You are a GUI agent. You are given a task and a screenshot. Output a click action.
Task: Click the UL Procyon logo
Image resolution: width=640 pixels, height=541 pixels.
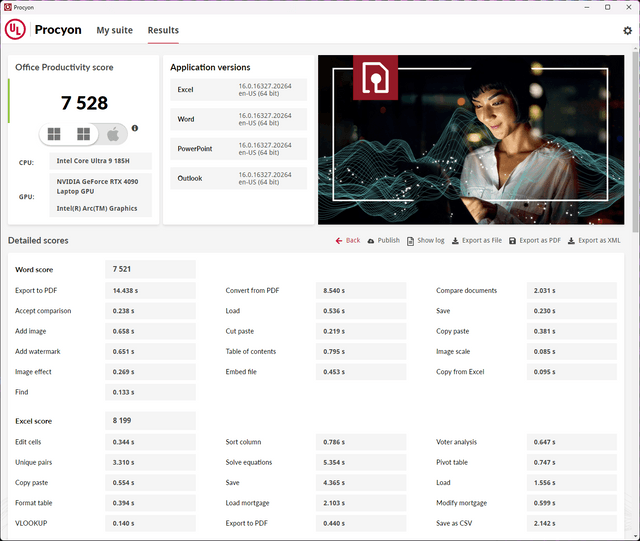pyautogui.click(x=15, y=30)
